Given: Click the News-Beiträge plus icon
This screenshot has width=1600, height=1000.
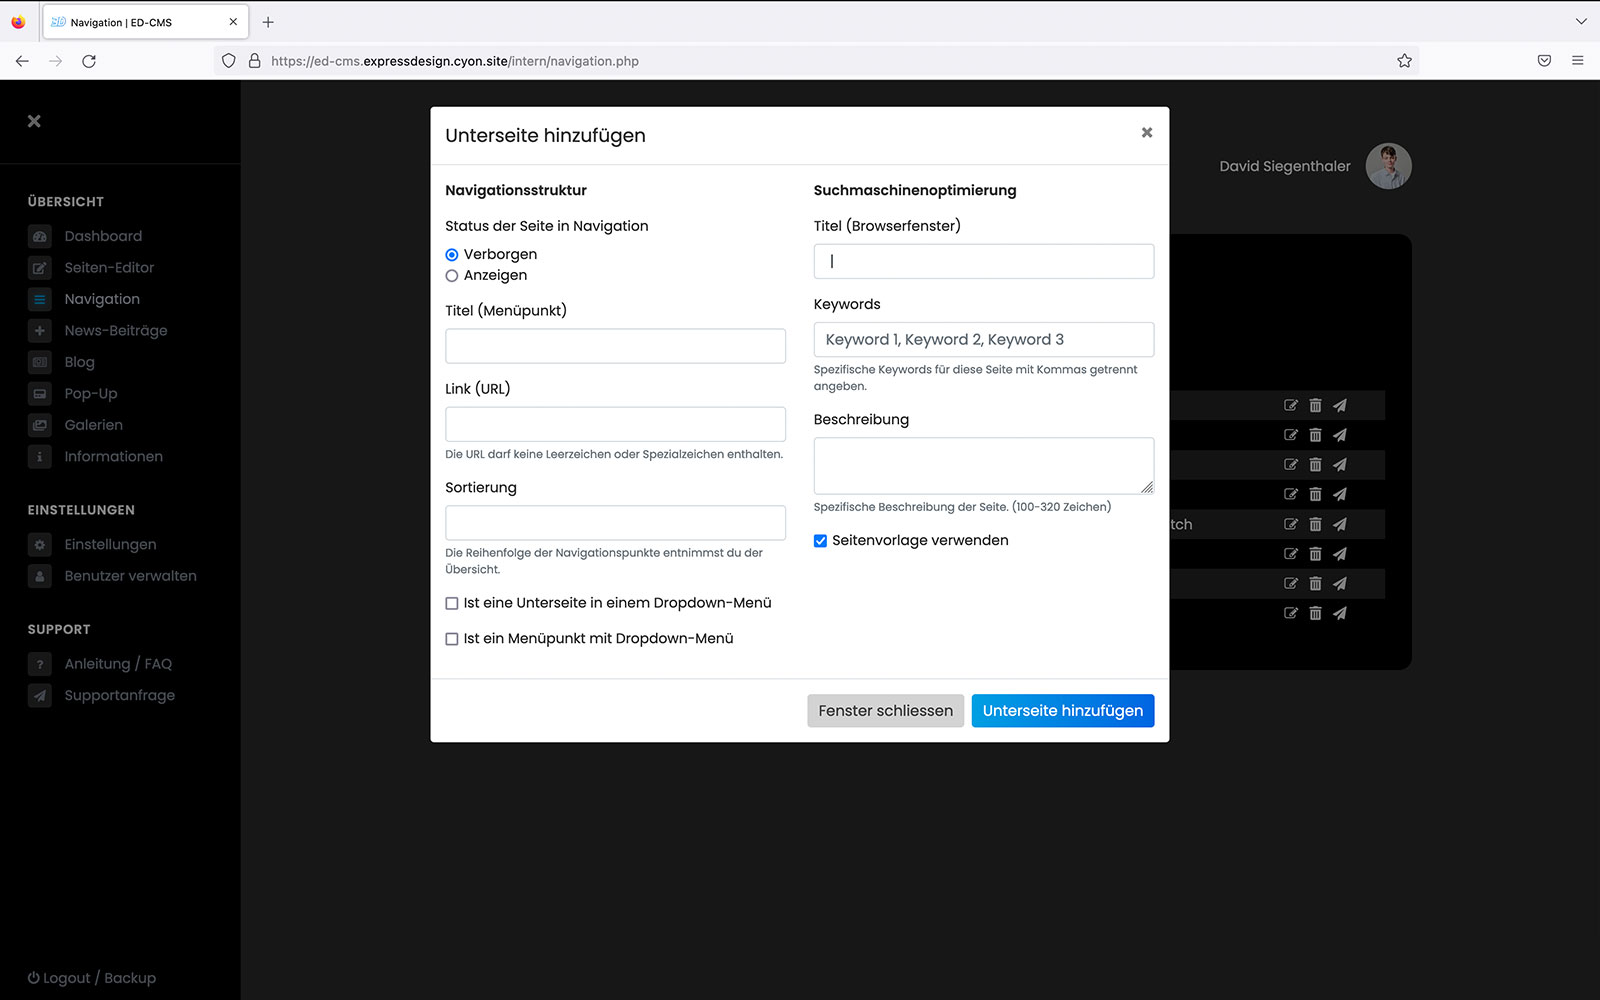Looking at the screenshot, I should [x=40, y=331].
